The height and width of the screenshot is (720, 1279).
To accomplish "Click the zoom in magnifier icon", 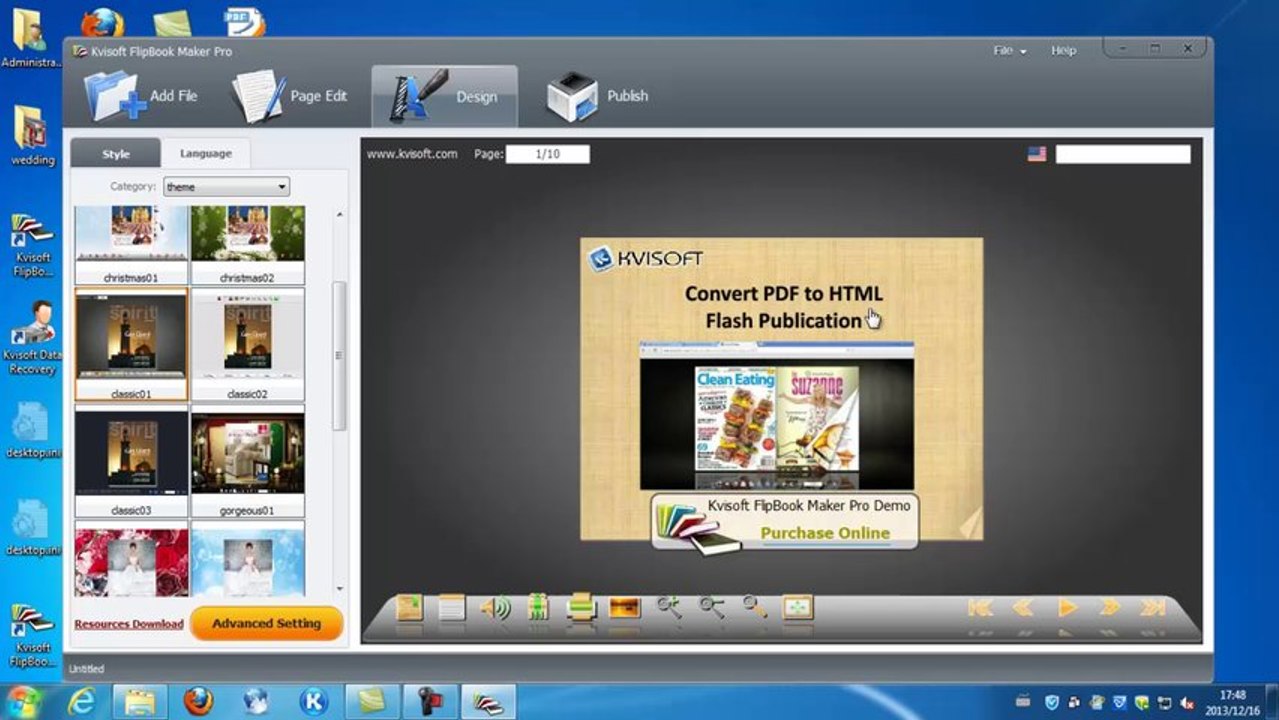I will [669, 607].
